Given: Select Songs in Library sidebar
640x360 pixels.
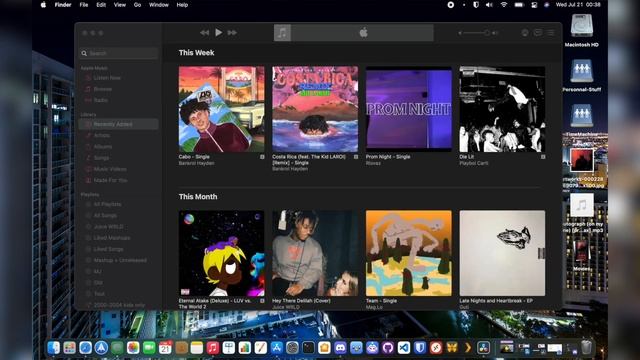Looking at the screenshot, I should (x=101, y=158).
